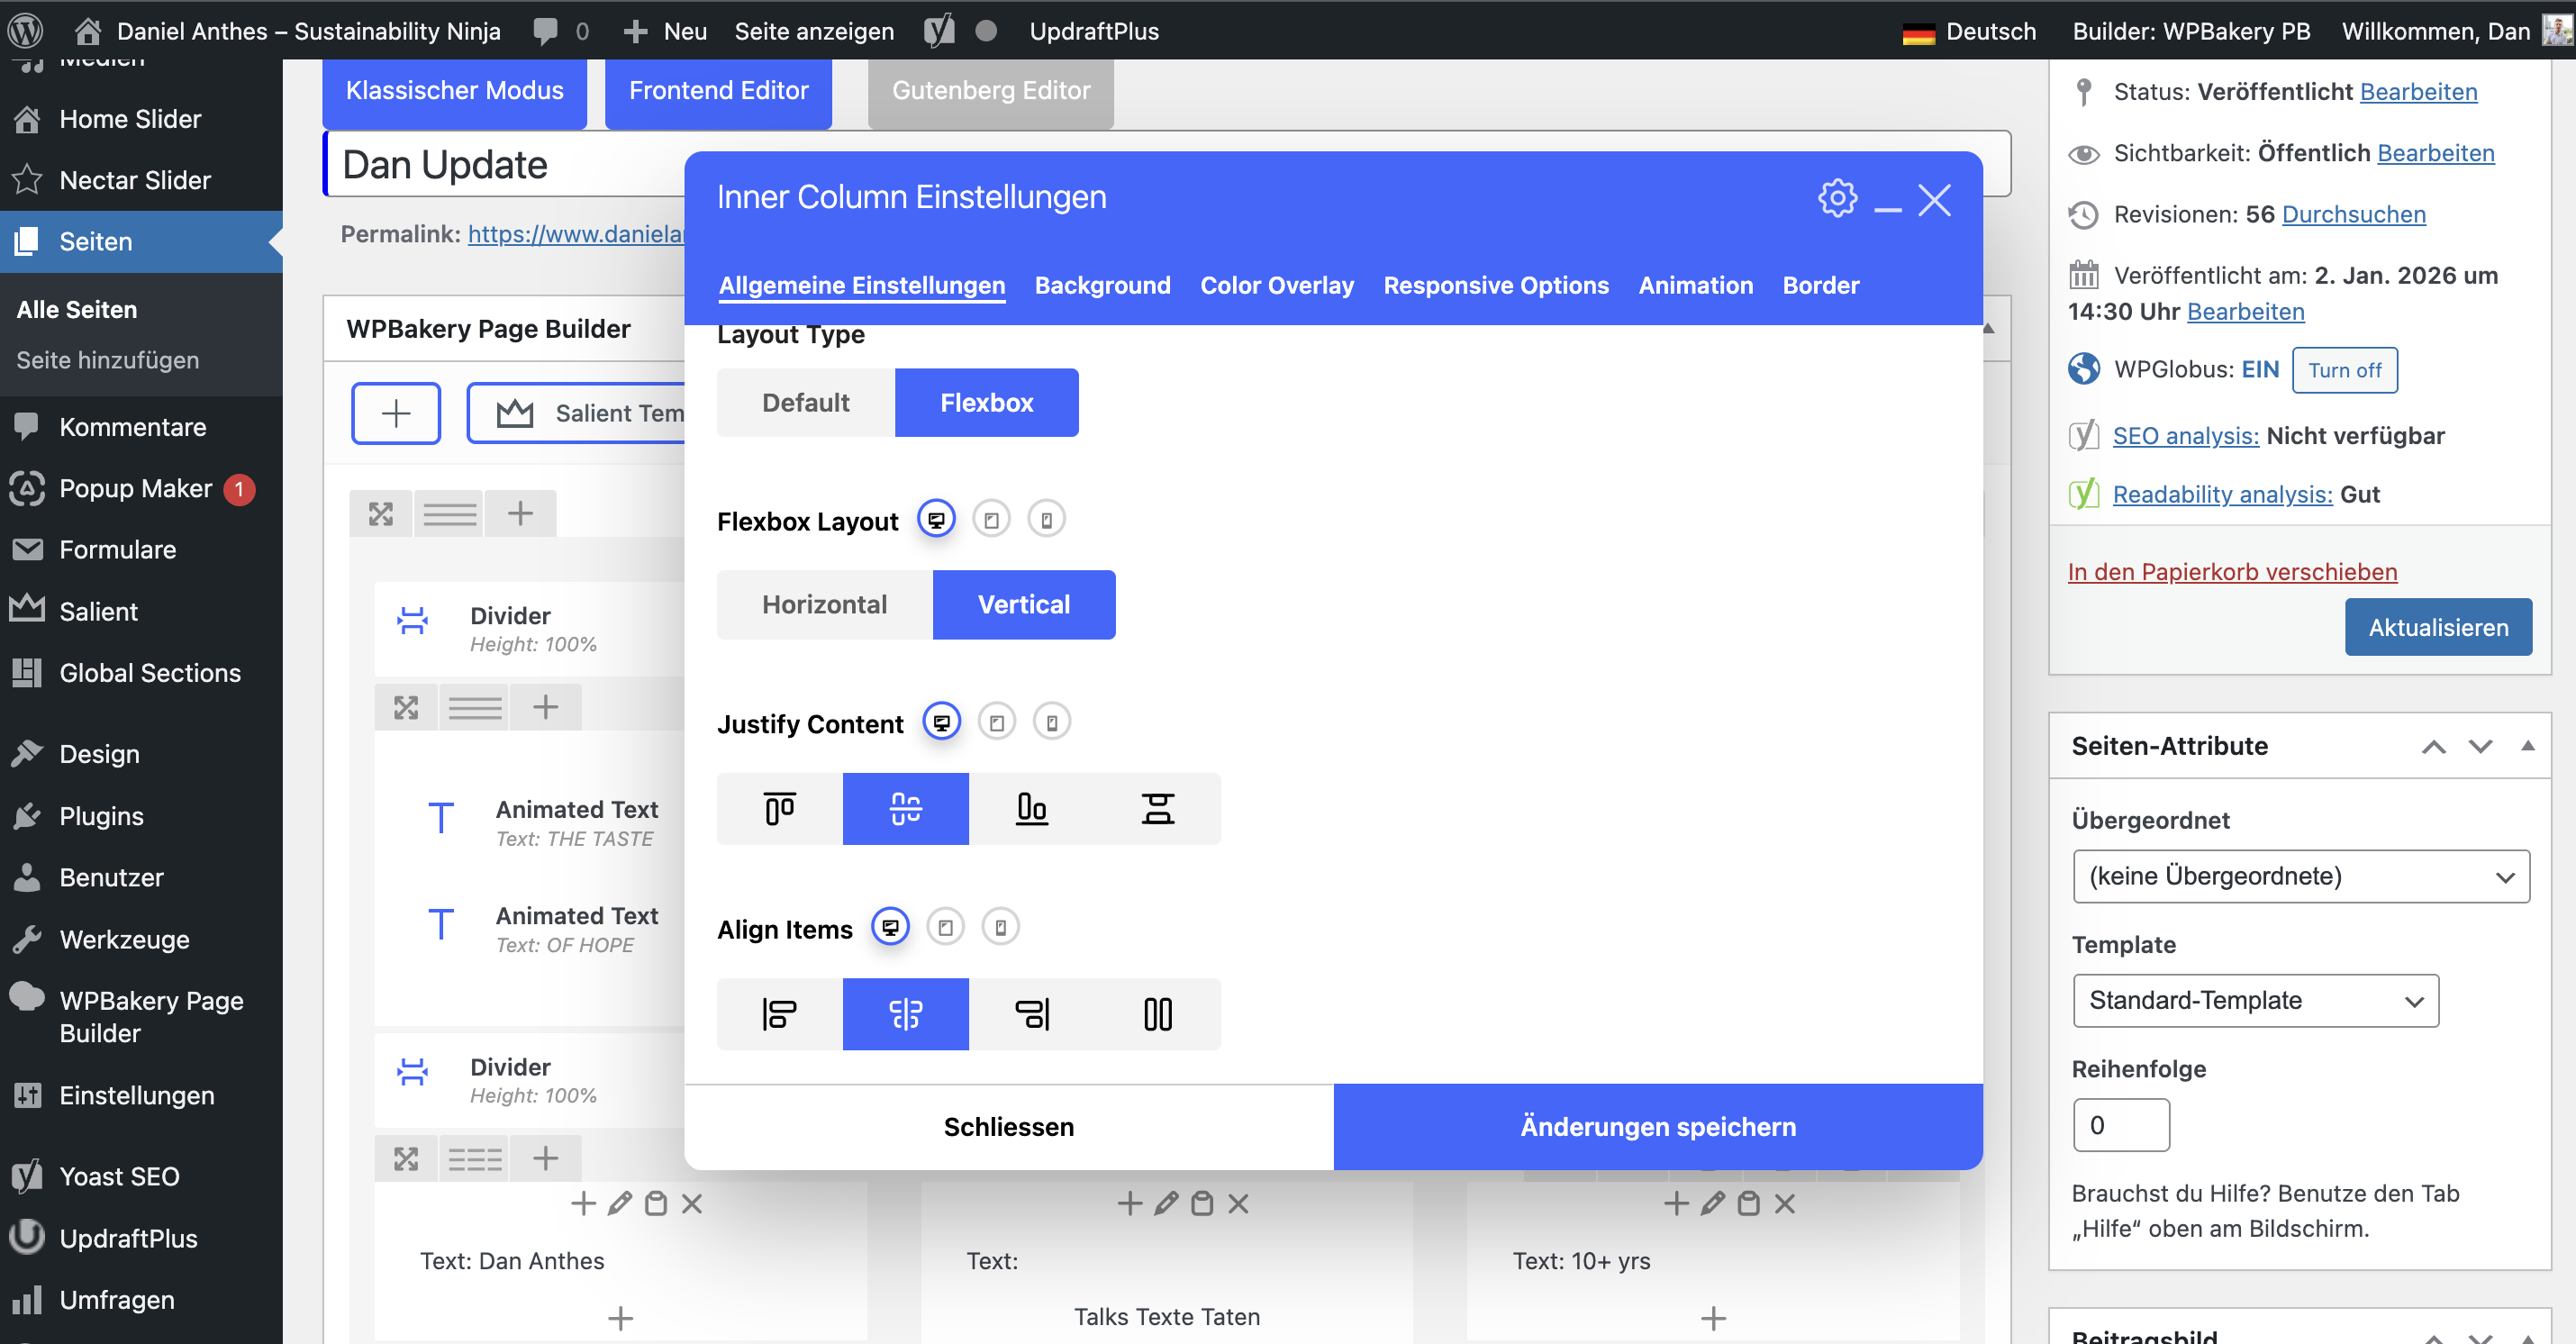The height and width of the screenshot is (1344, 2576).
Task: Choose Justify Content bottom-align icon
Action: click(x=1031, y=808)
